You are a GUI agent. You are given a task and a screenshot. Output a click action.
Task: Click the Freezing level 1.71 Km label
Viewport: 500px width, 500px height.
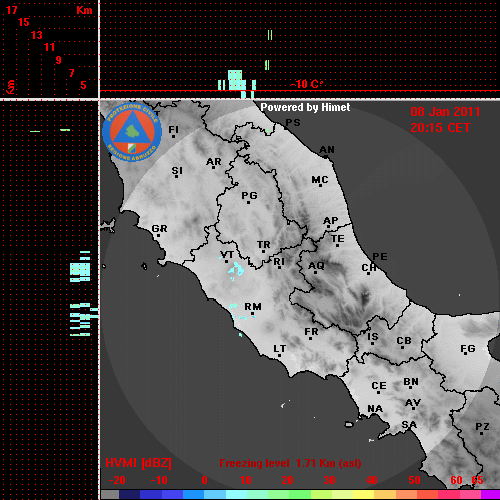(x=290, y=463)
